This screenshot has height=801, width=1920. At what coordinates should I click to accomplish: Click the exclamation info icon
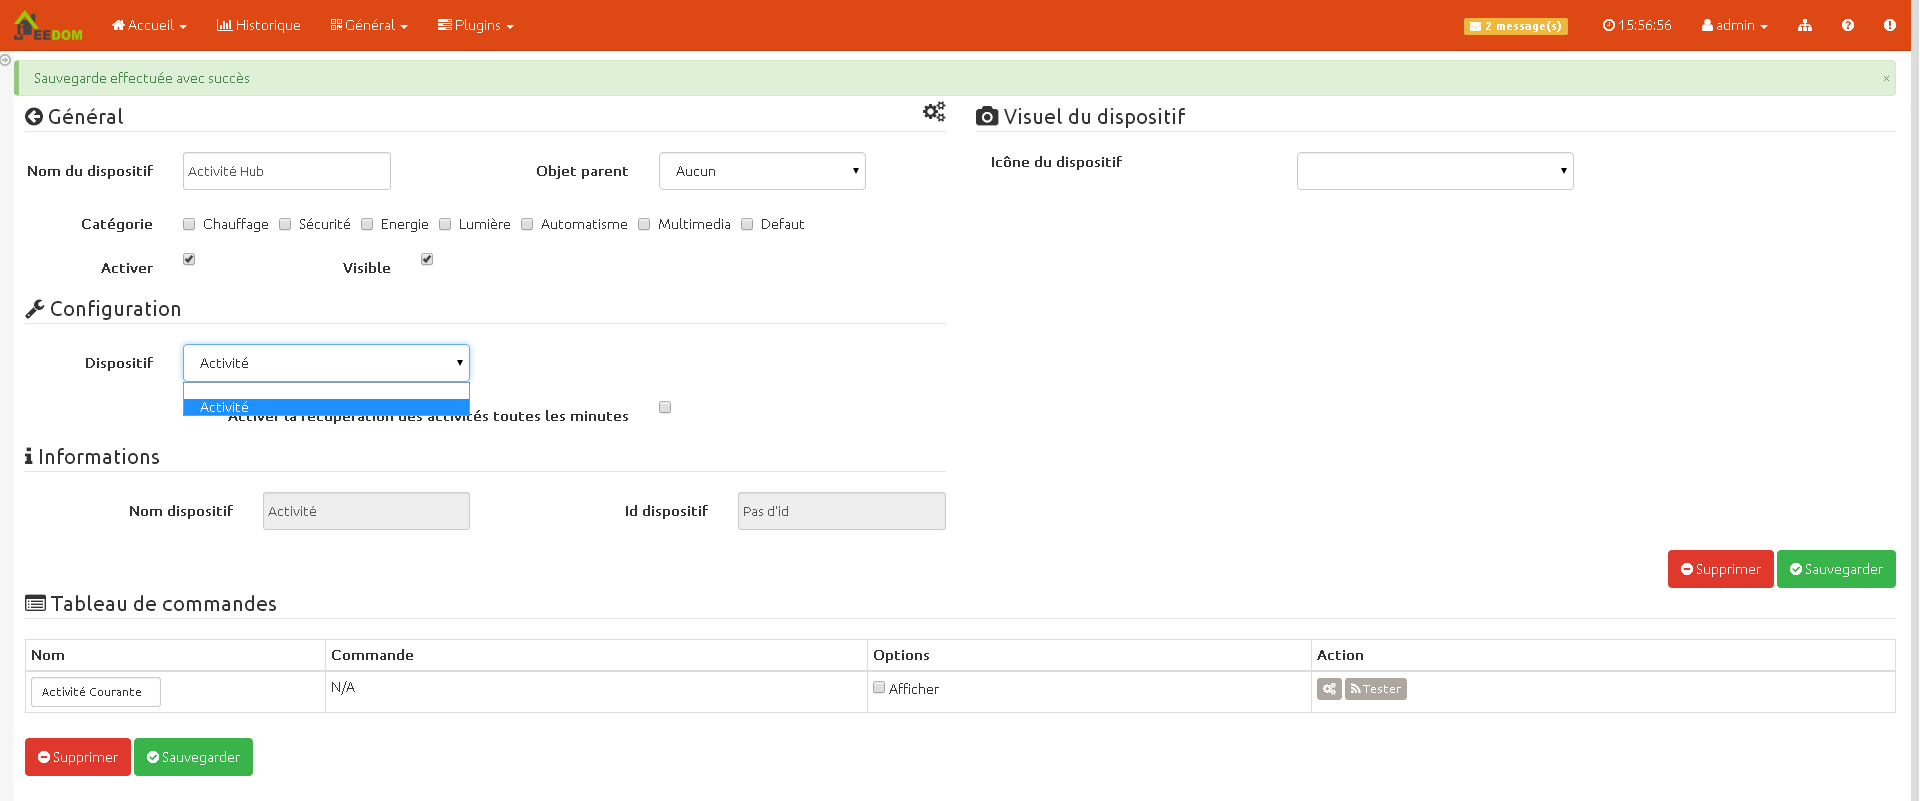1890,25
